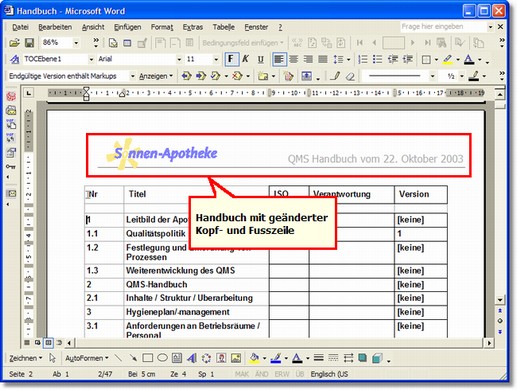
Task: Select the Draw Table pencil icon
Action: tap(335, 76)
